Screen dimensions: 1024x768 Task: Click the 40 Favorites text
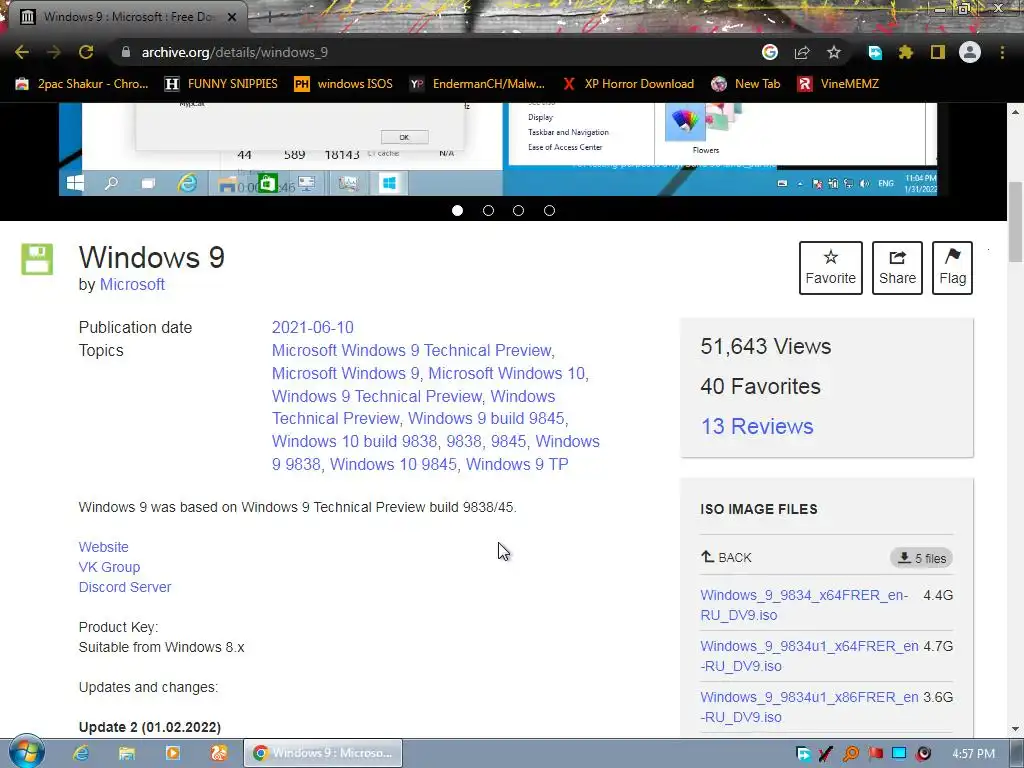click(760, 386)
